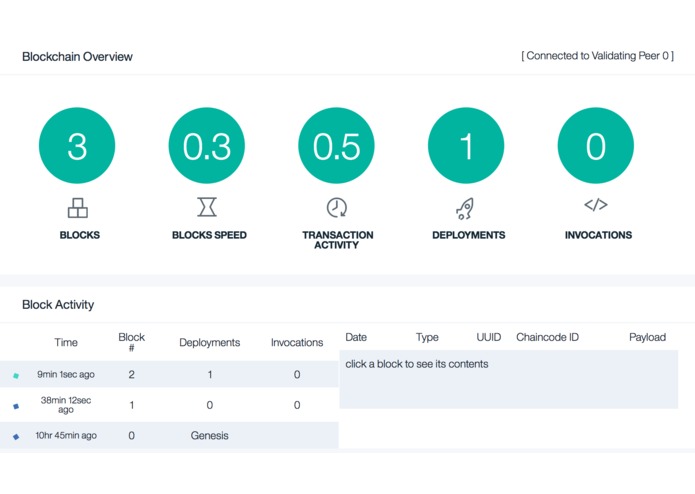The width and height of the screenshot is (695, 494).
Task: Click the Invocations column header in Block Activity
Action: click(297, 342)
